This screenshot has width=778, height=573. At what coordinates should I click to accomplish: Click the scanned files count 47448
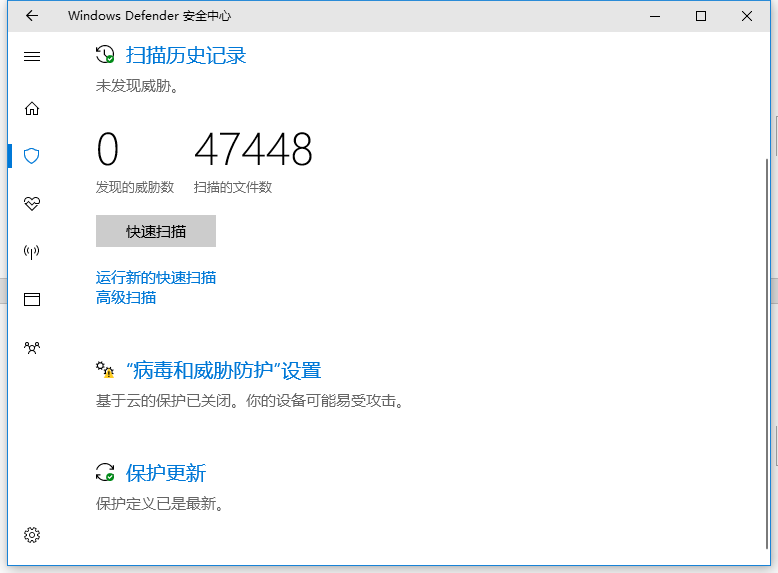(x=254, y=149)
